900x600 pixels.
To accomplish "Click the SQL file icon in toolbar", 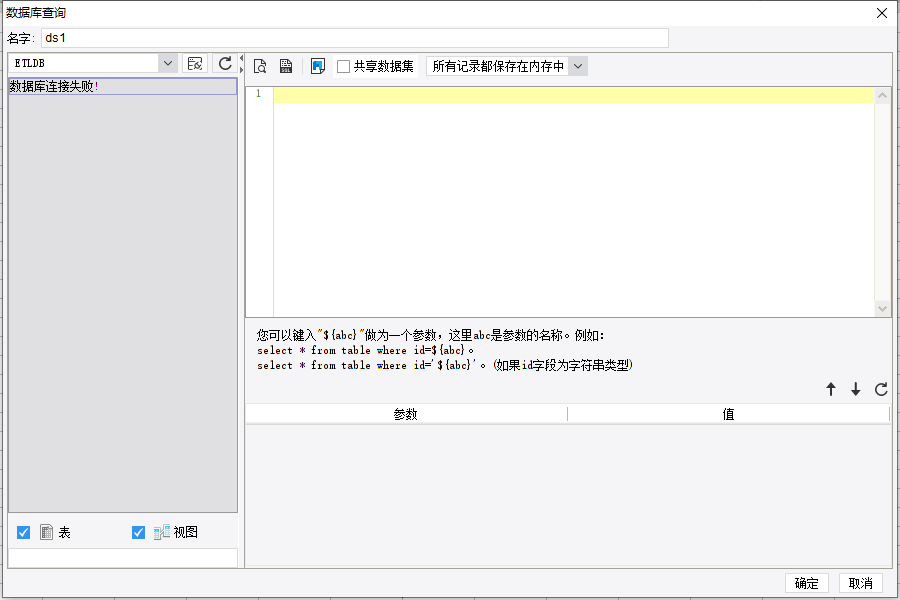I will 286,66.
